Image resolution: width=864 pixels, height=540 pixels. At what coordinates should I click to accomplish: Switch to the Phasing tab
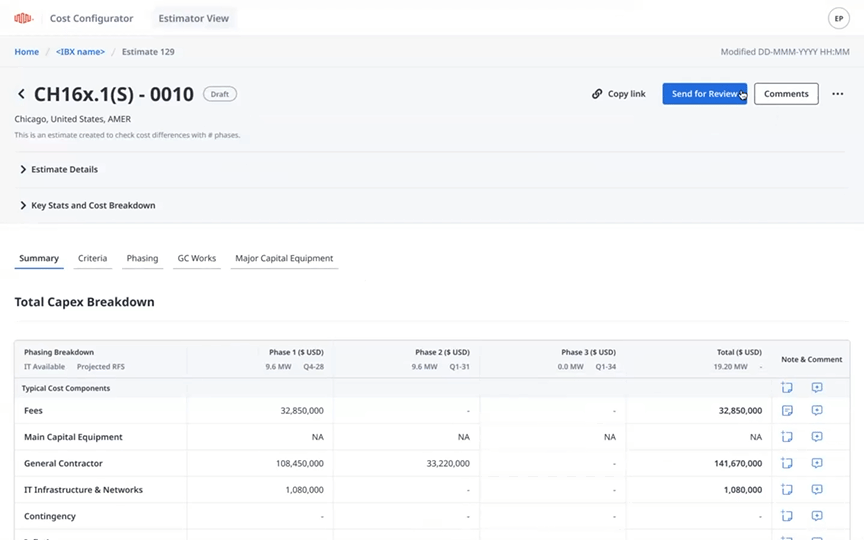coord(142,258)
